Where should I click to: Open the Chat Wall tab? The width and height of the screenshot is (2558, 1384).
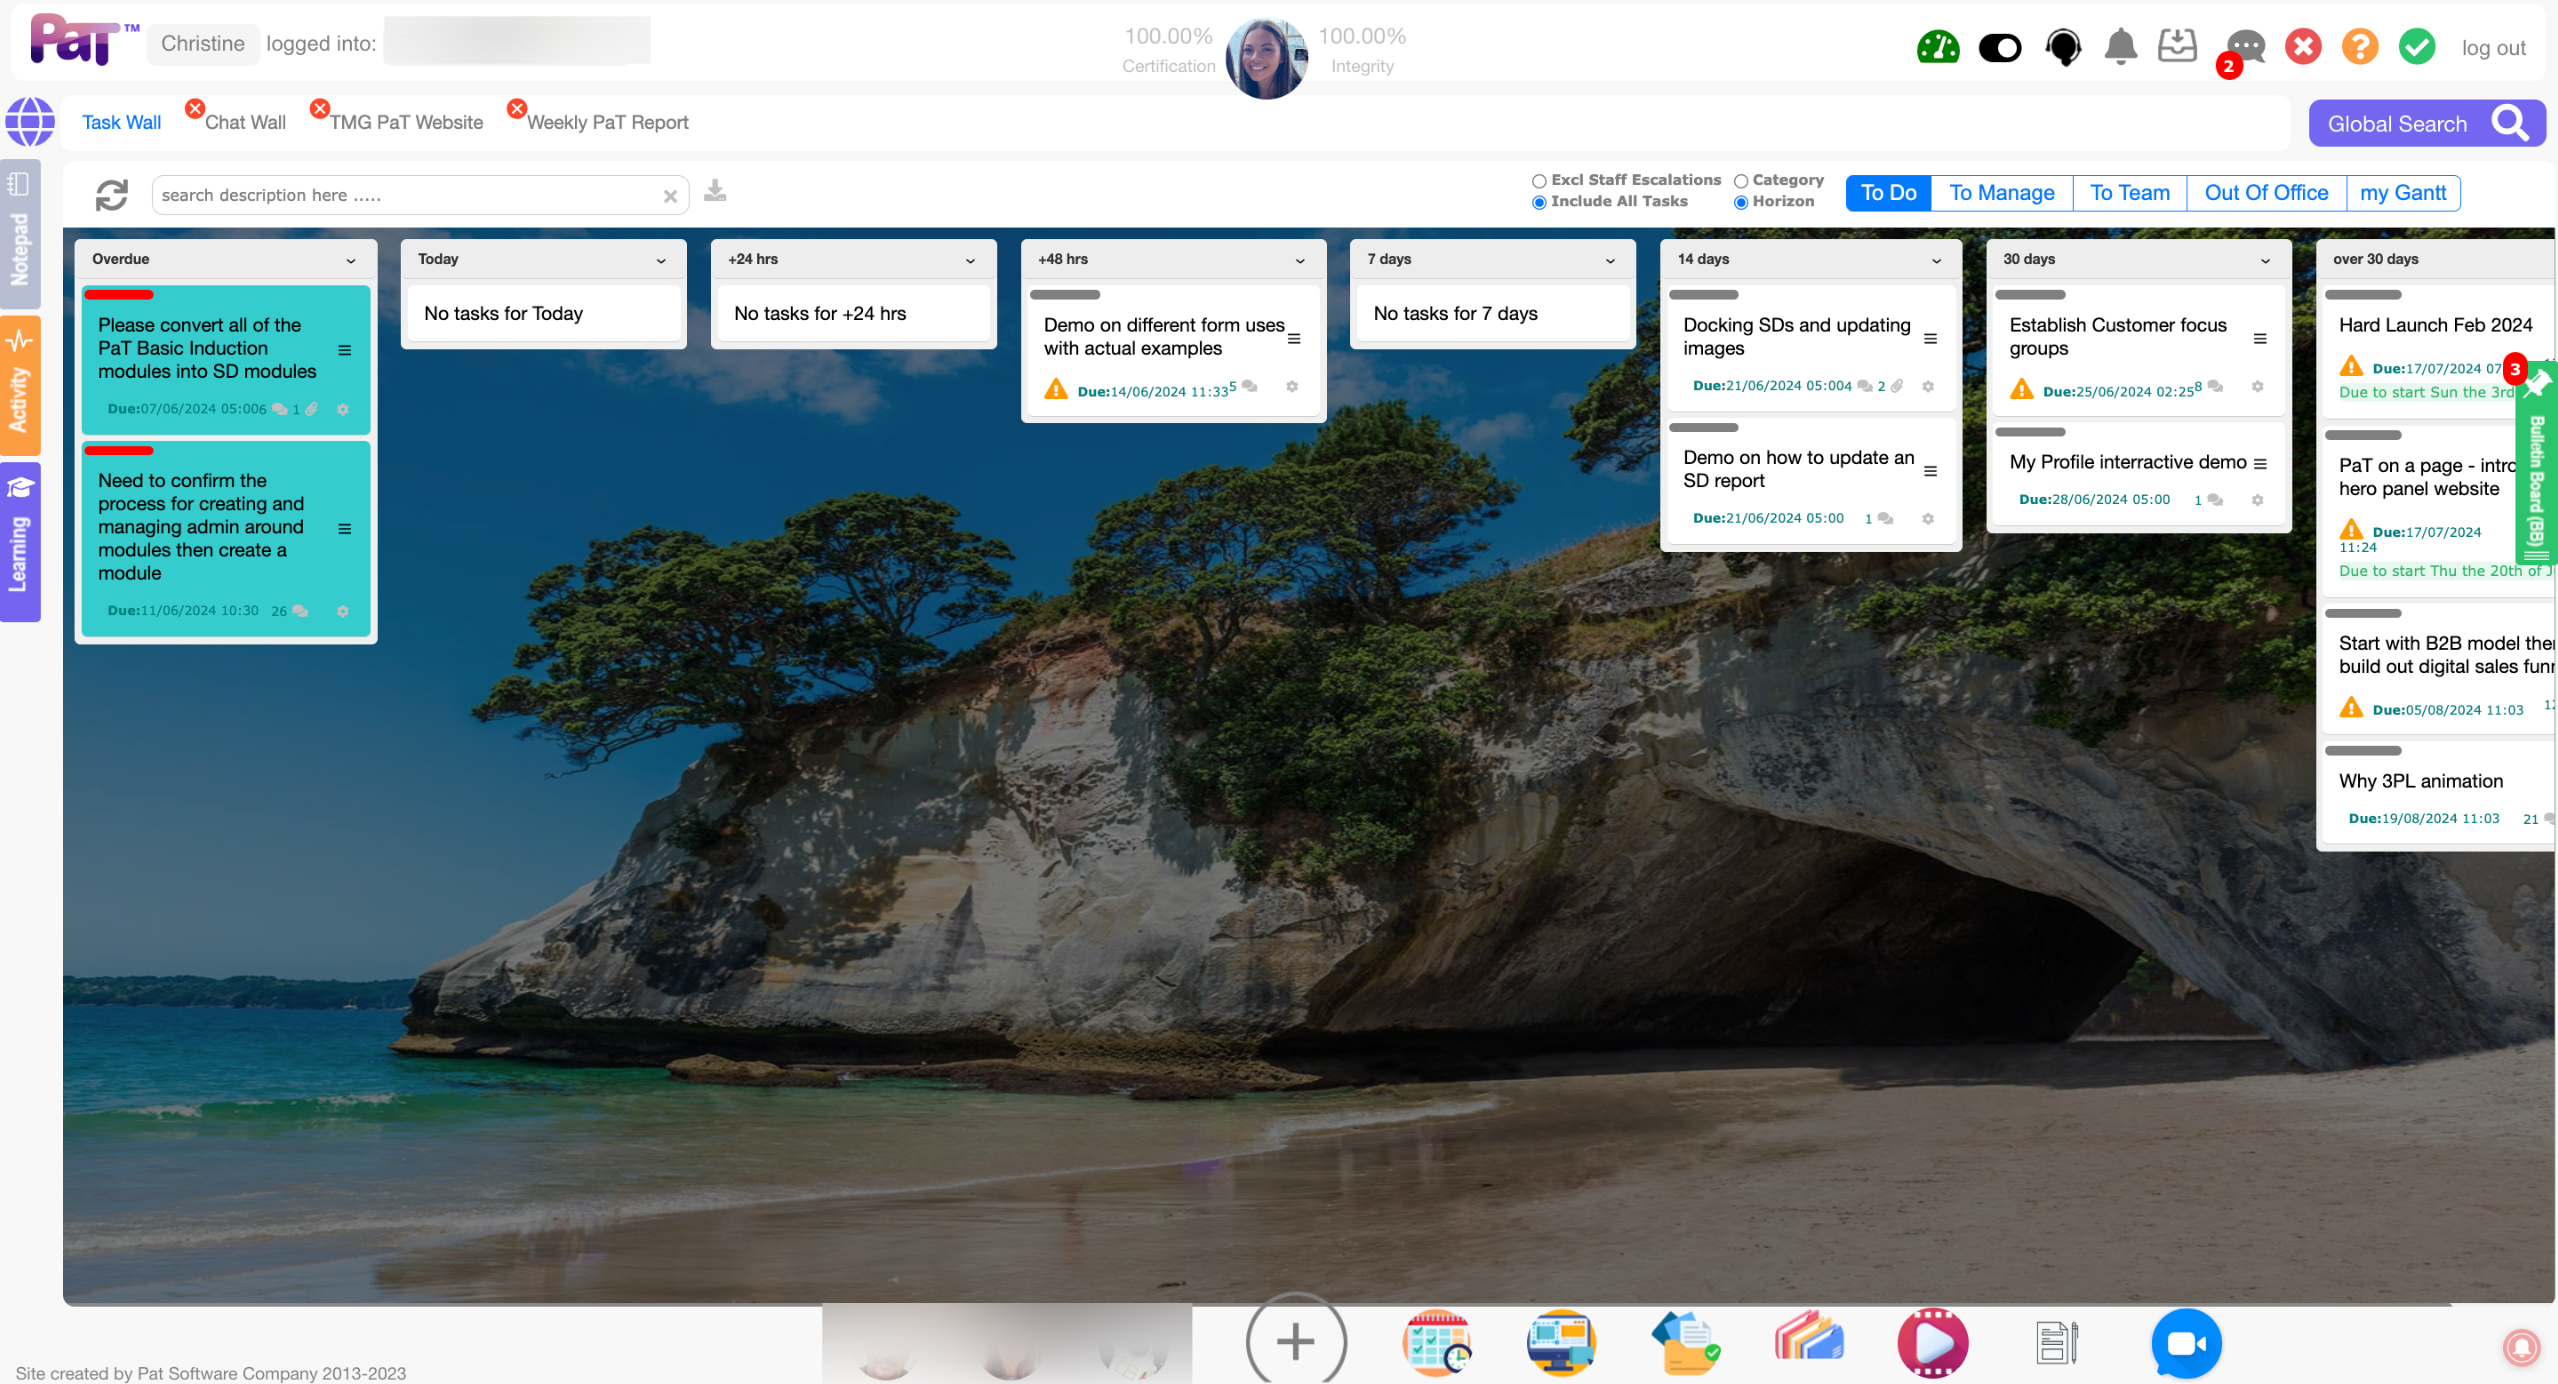coord(245,122)
